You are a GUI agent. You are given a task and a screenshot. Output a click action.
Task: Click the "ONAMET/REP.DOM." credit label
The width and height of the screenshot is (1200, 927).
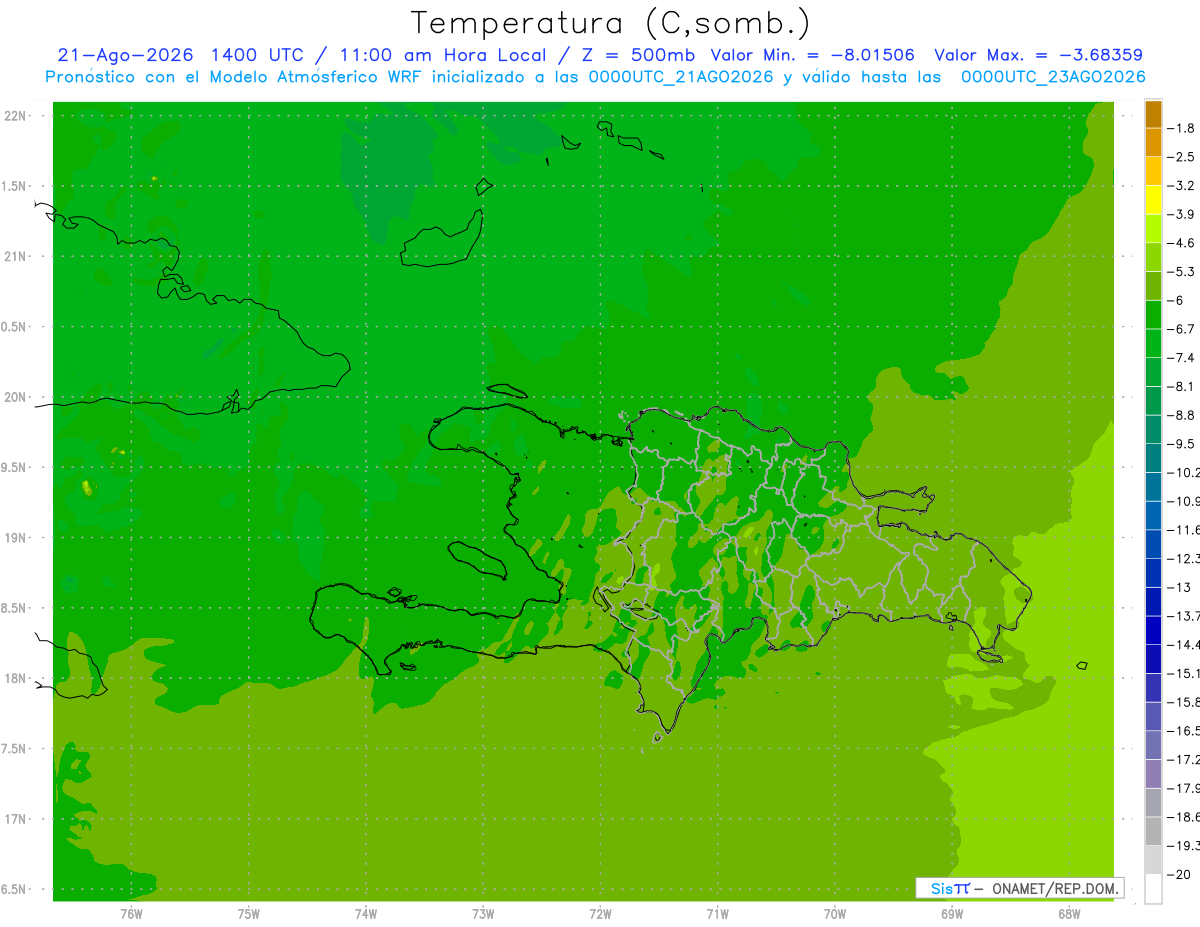click(1054, 888)
